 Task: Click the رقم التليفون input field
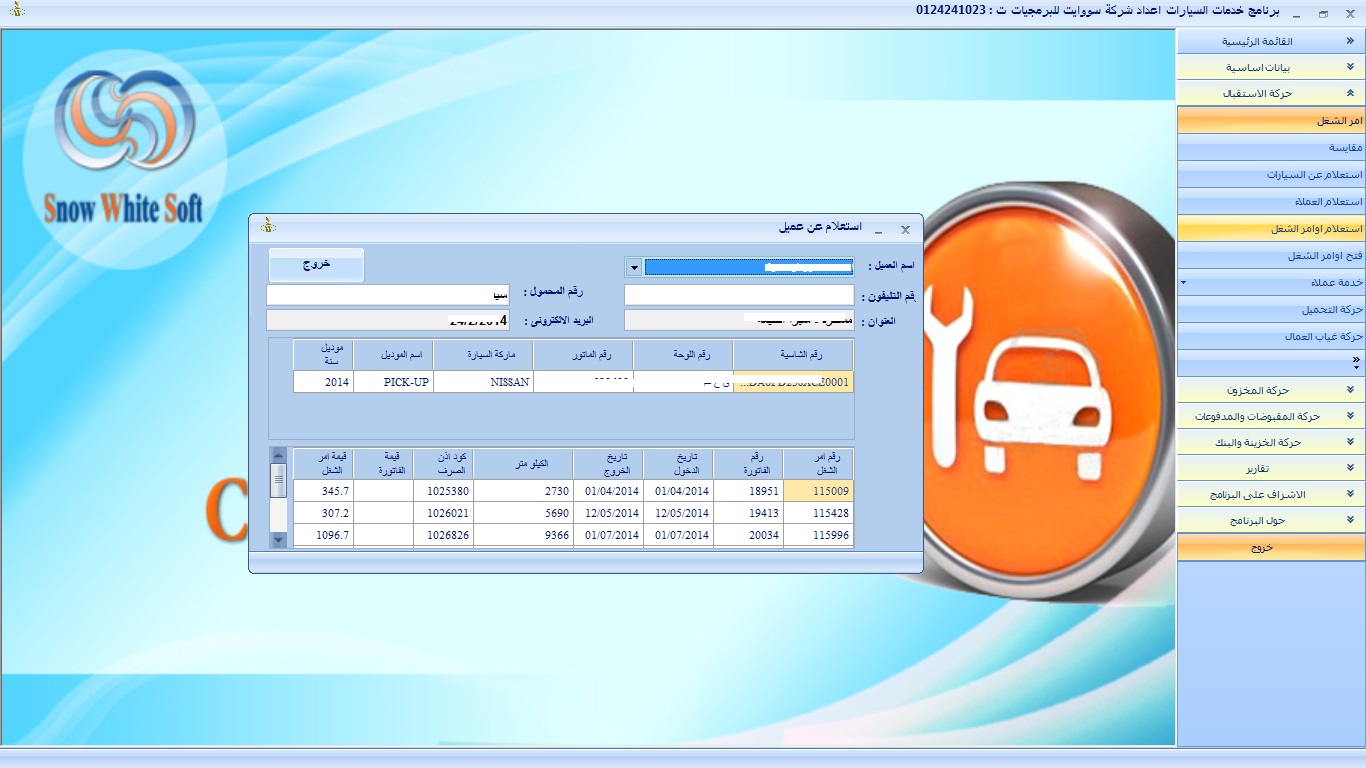[738, 295]
